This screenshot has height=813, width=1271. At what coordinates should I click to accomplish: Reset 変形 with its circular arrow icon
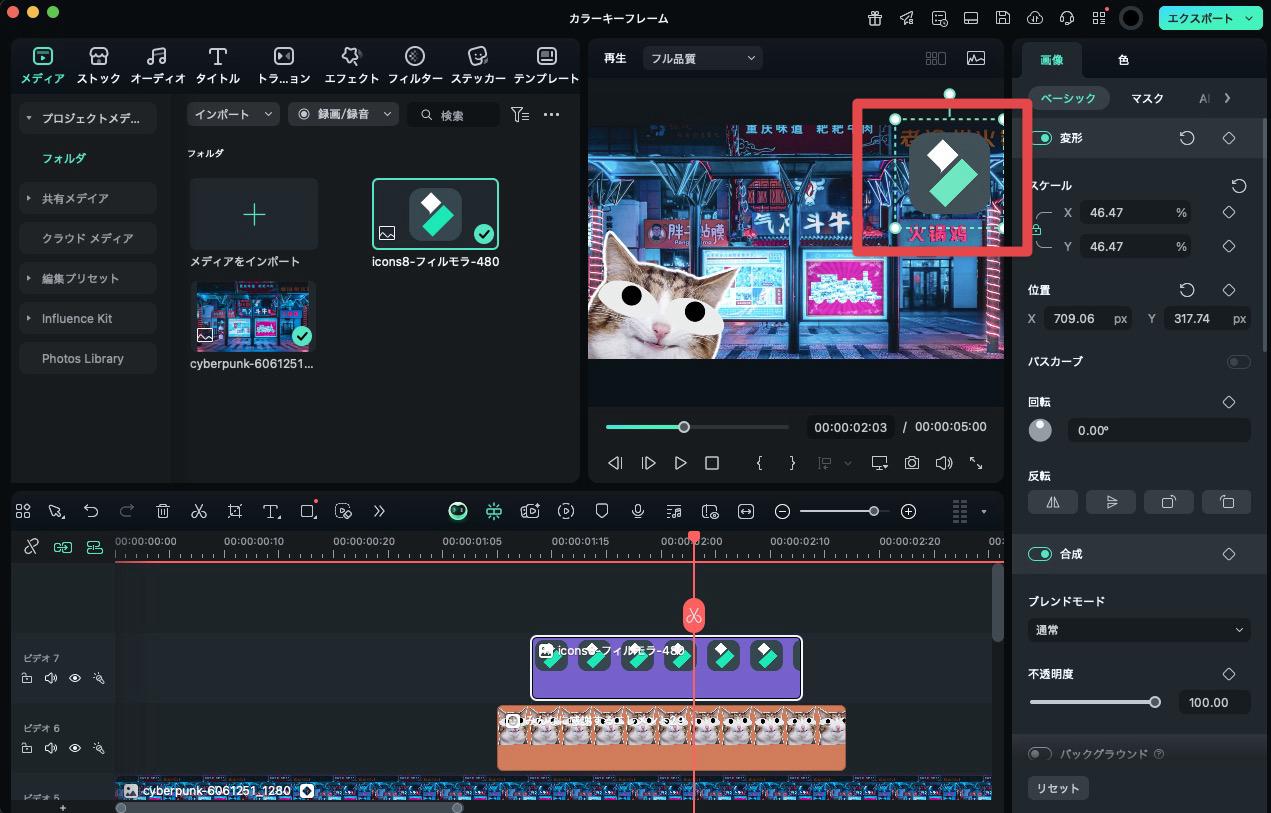point(1187,138)
